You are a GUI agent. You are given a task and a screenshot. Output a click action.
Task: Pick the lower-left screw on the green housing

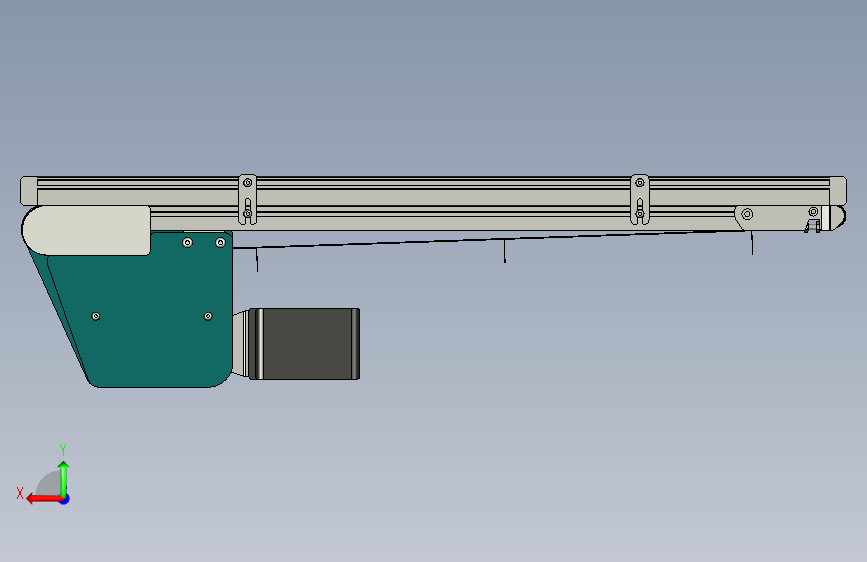96,316
